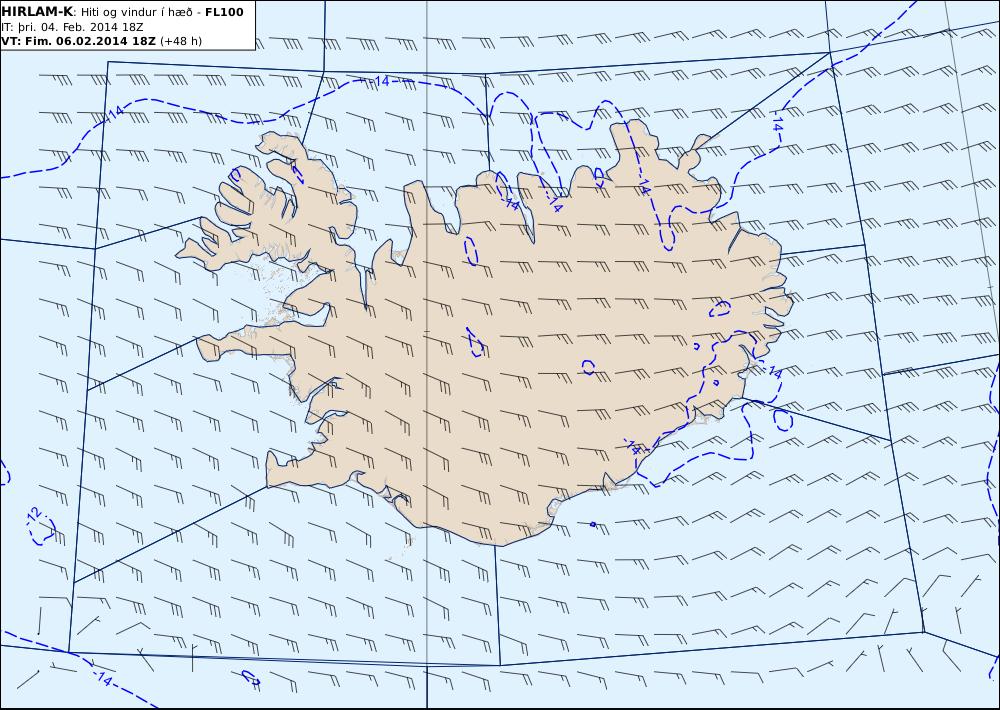Click the '12' temperature contour label
This screenshot has height=710, width=1000.
[x=35, y=514]
